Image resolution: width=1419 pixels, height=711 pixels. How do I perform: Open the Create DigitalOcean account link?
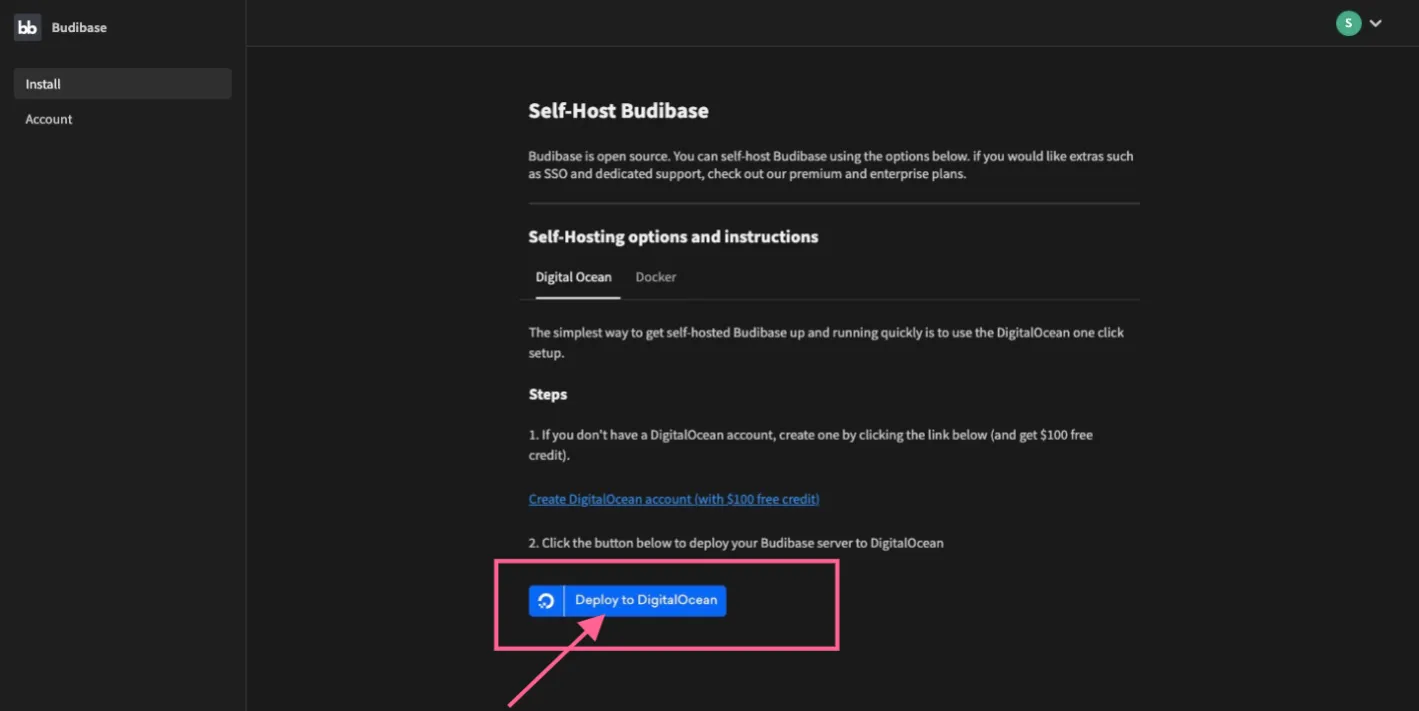click(674, 499)
